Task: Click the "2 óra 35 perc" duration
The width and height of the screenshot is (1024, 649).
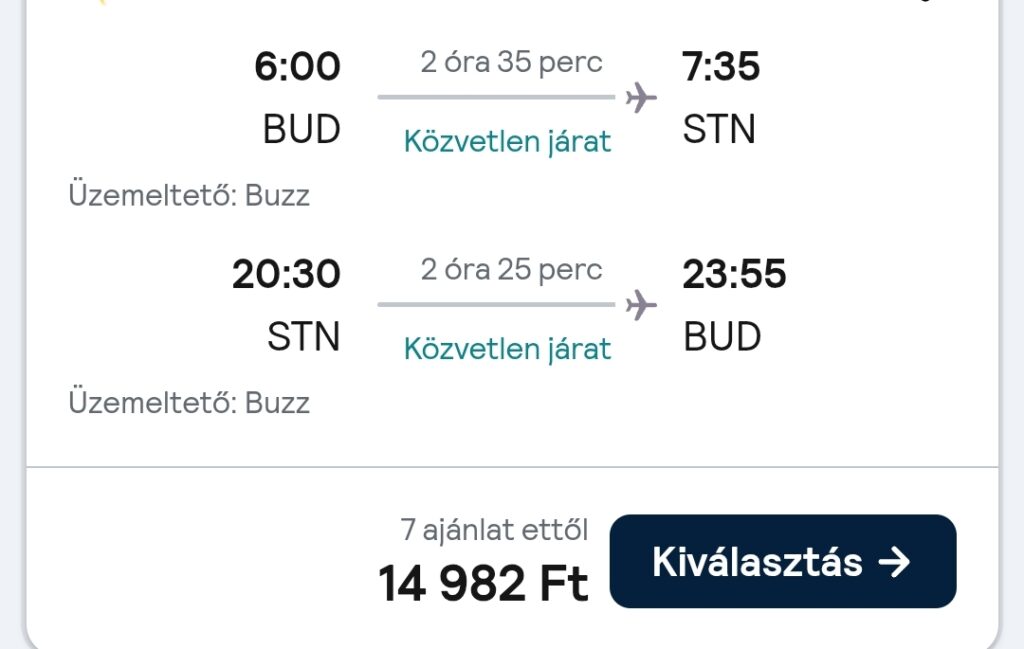Action: coord(511,62)
